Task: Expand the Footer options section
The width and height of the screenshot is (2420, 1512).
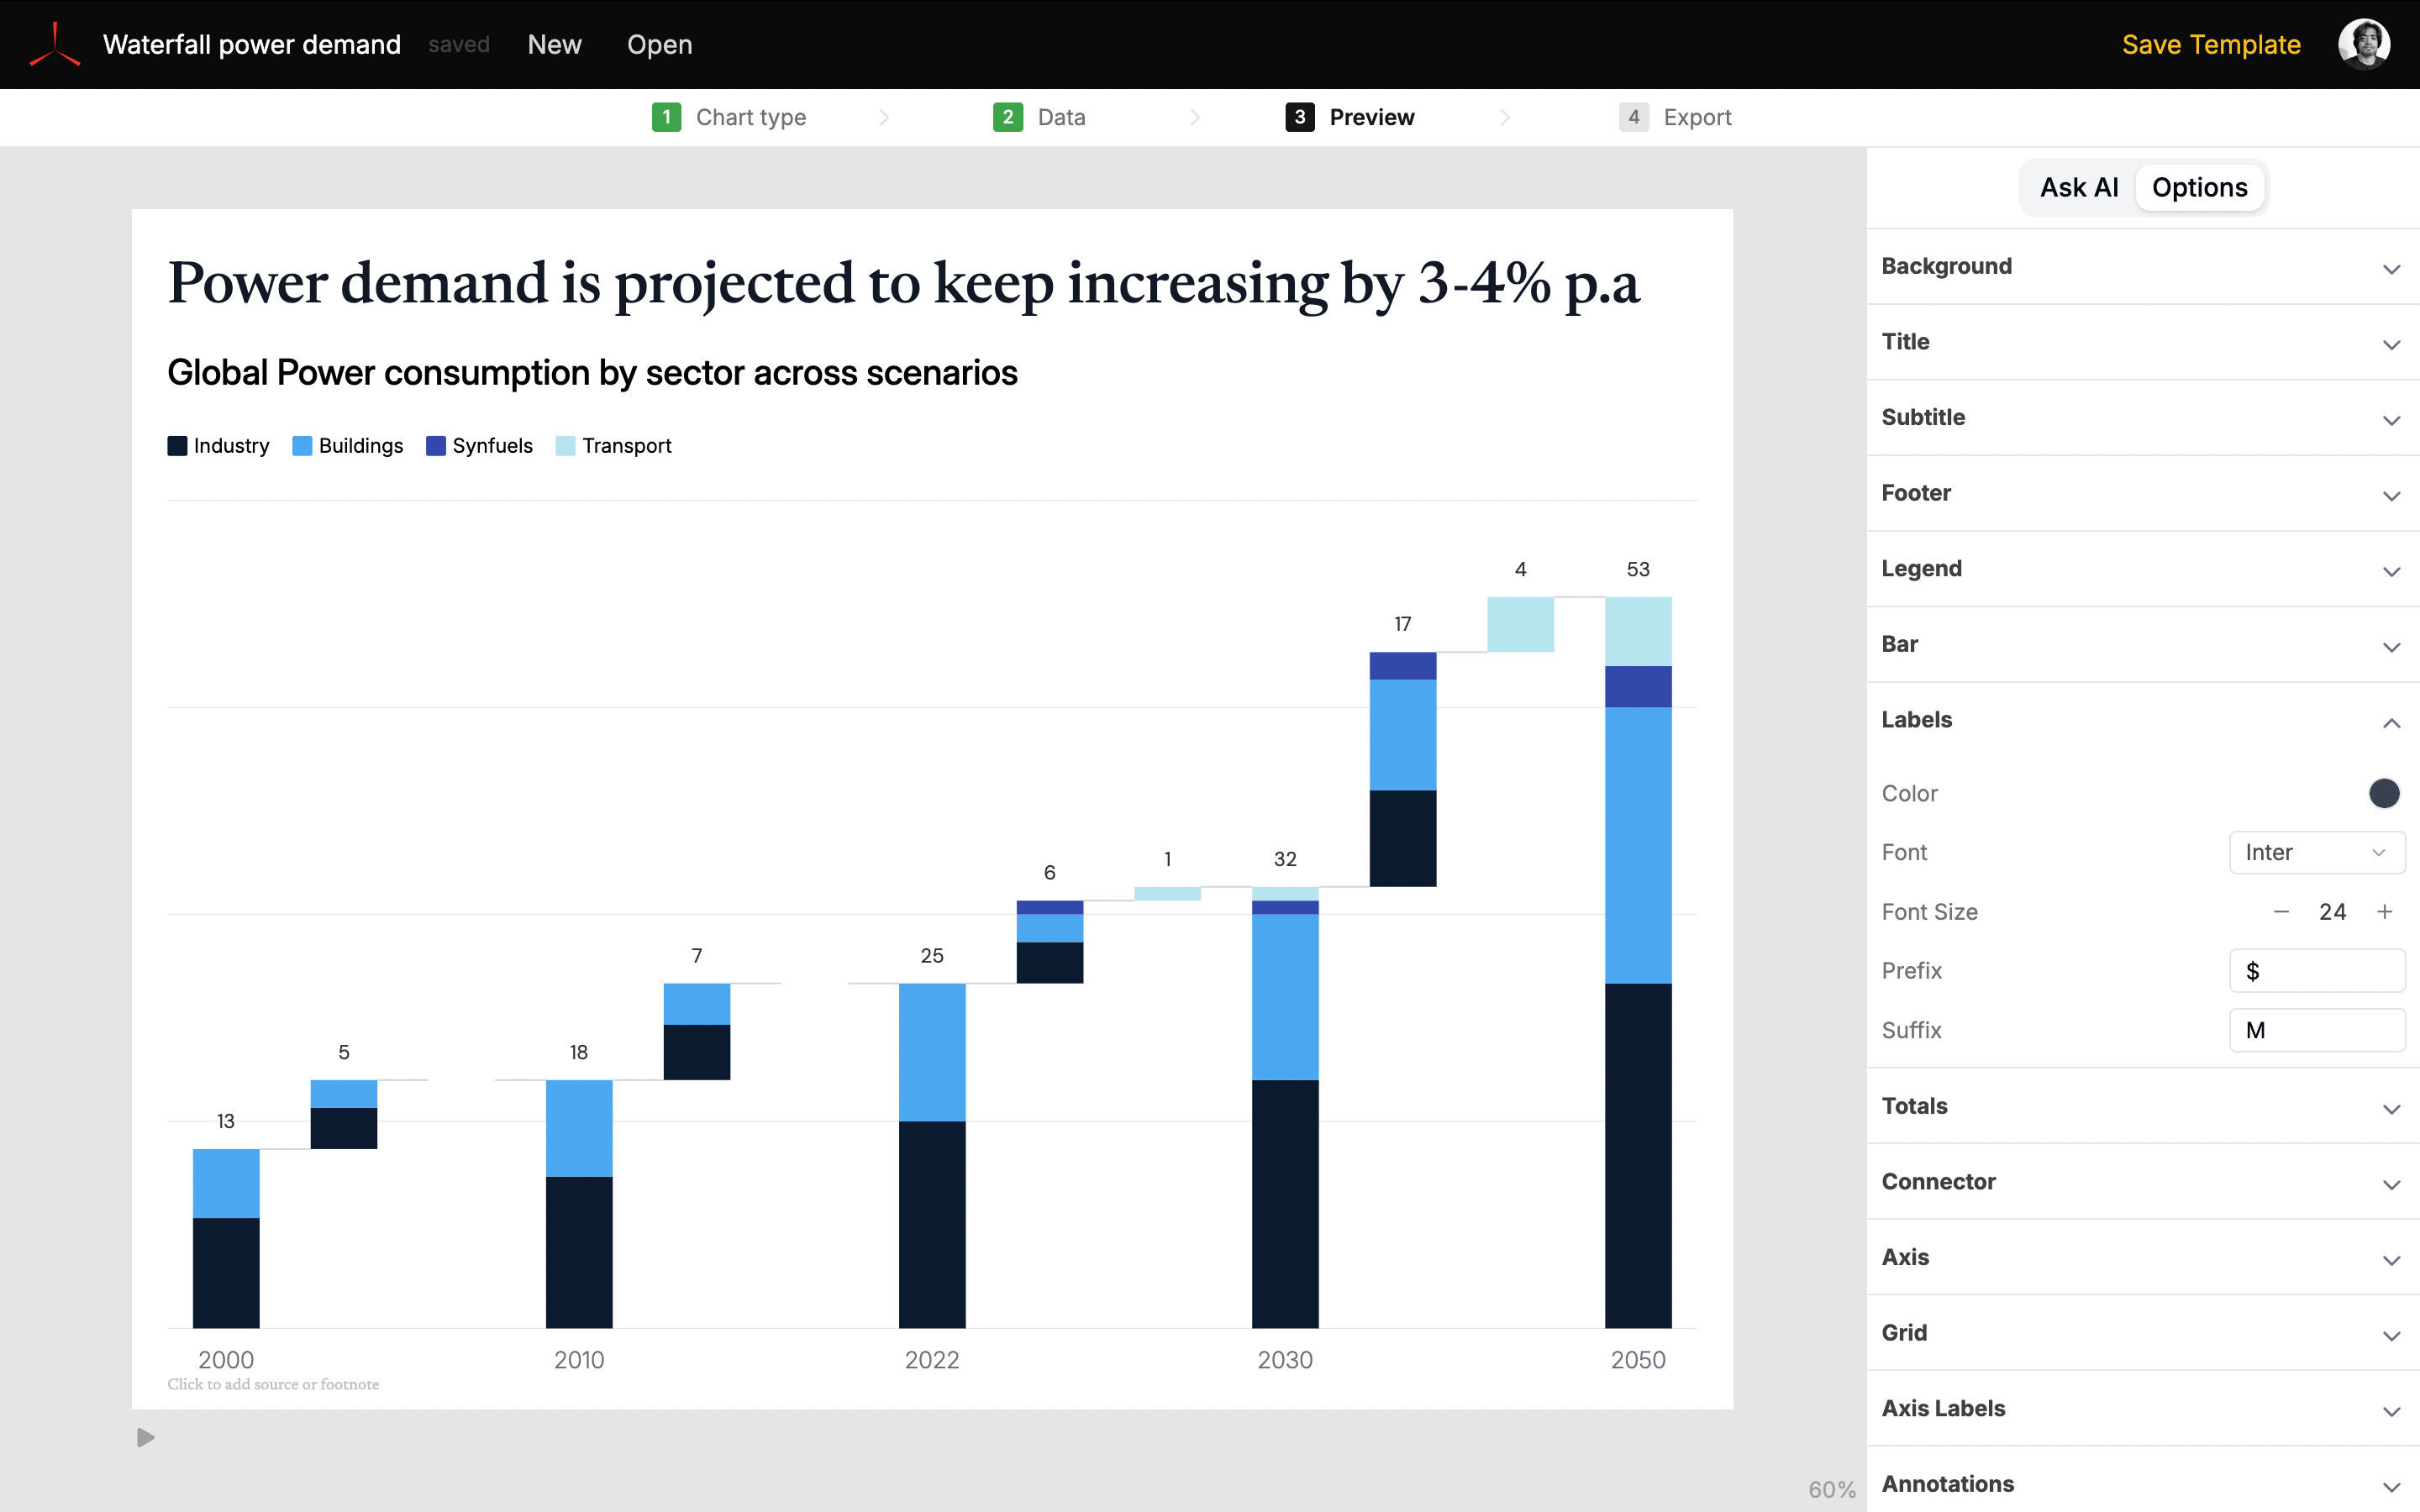Action: (2143, 493)
